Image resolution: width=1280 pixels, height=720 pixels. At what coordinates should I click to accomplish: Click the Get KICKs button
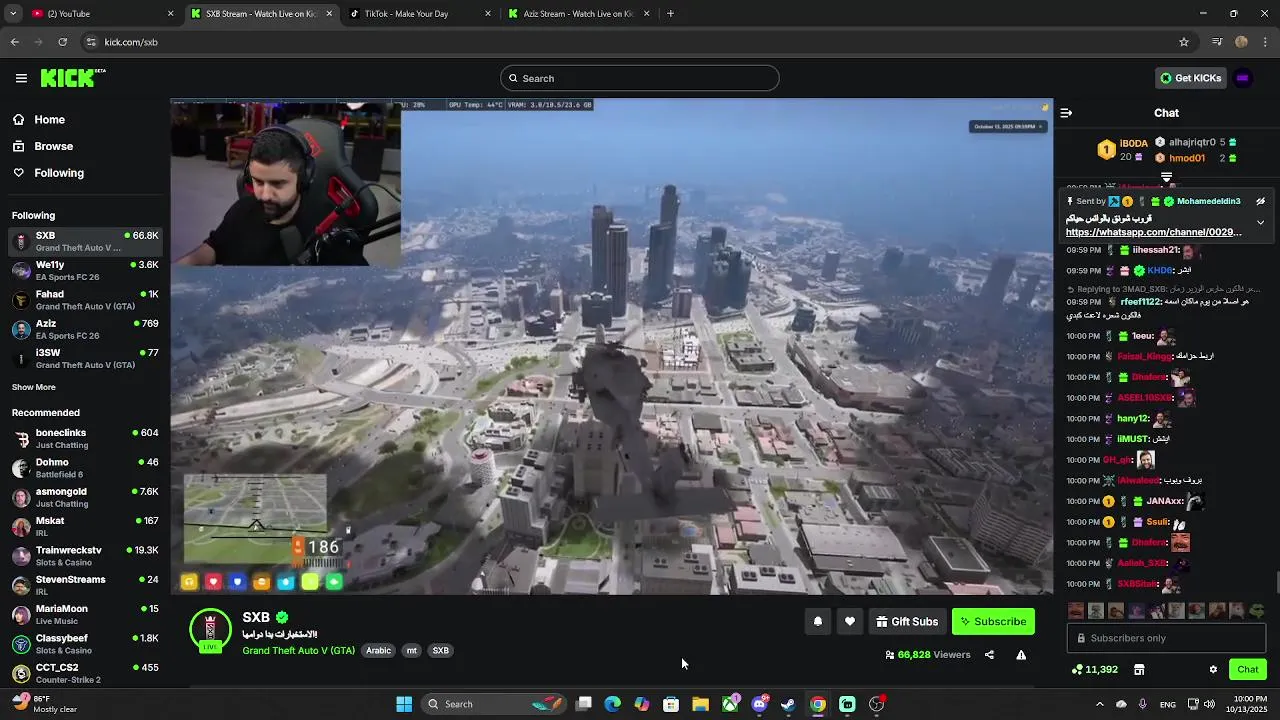(x=1190, y=78)
